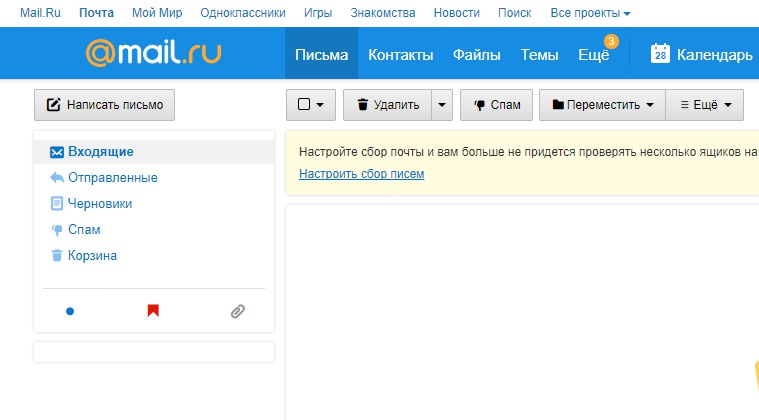Tick the select-all messages checkbox

(304, 104)
